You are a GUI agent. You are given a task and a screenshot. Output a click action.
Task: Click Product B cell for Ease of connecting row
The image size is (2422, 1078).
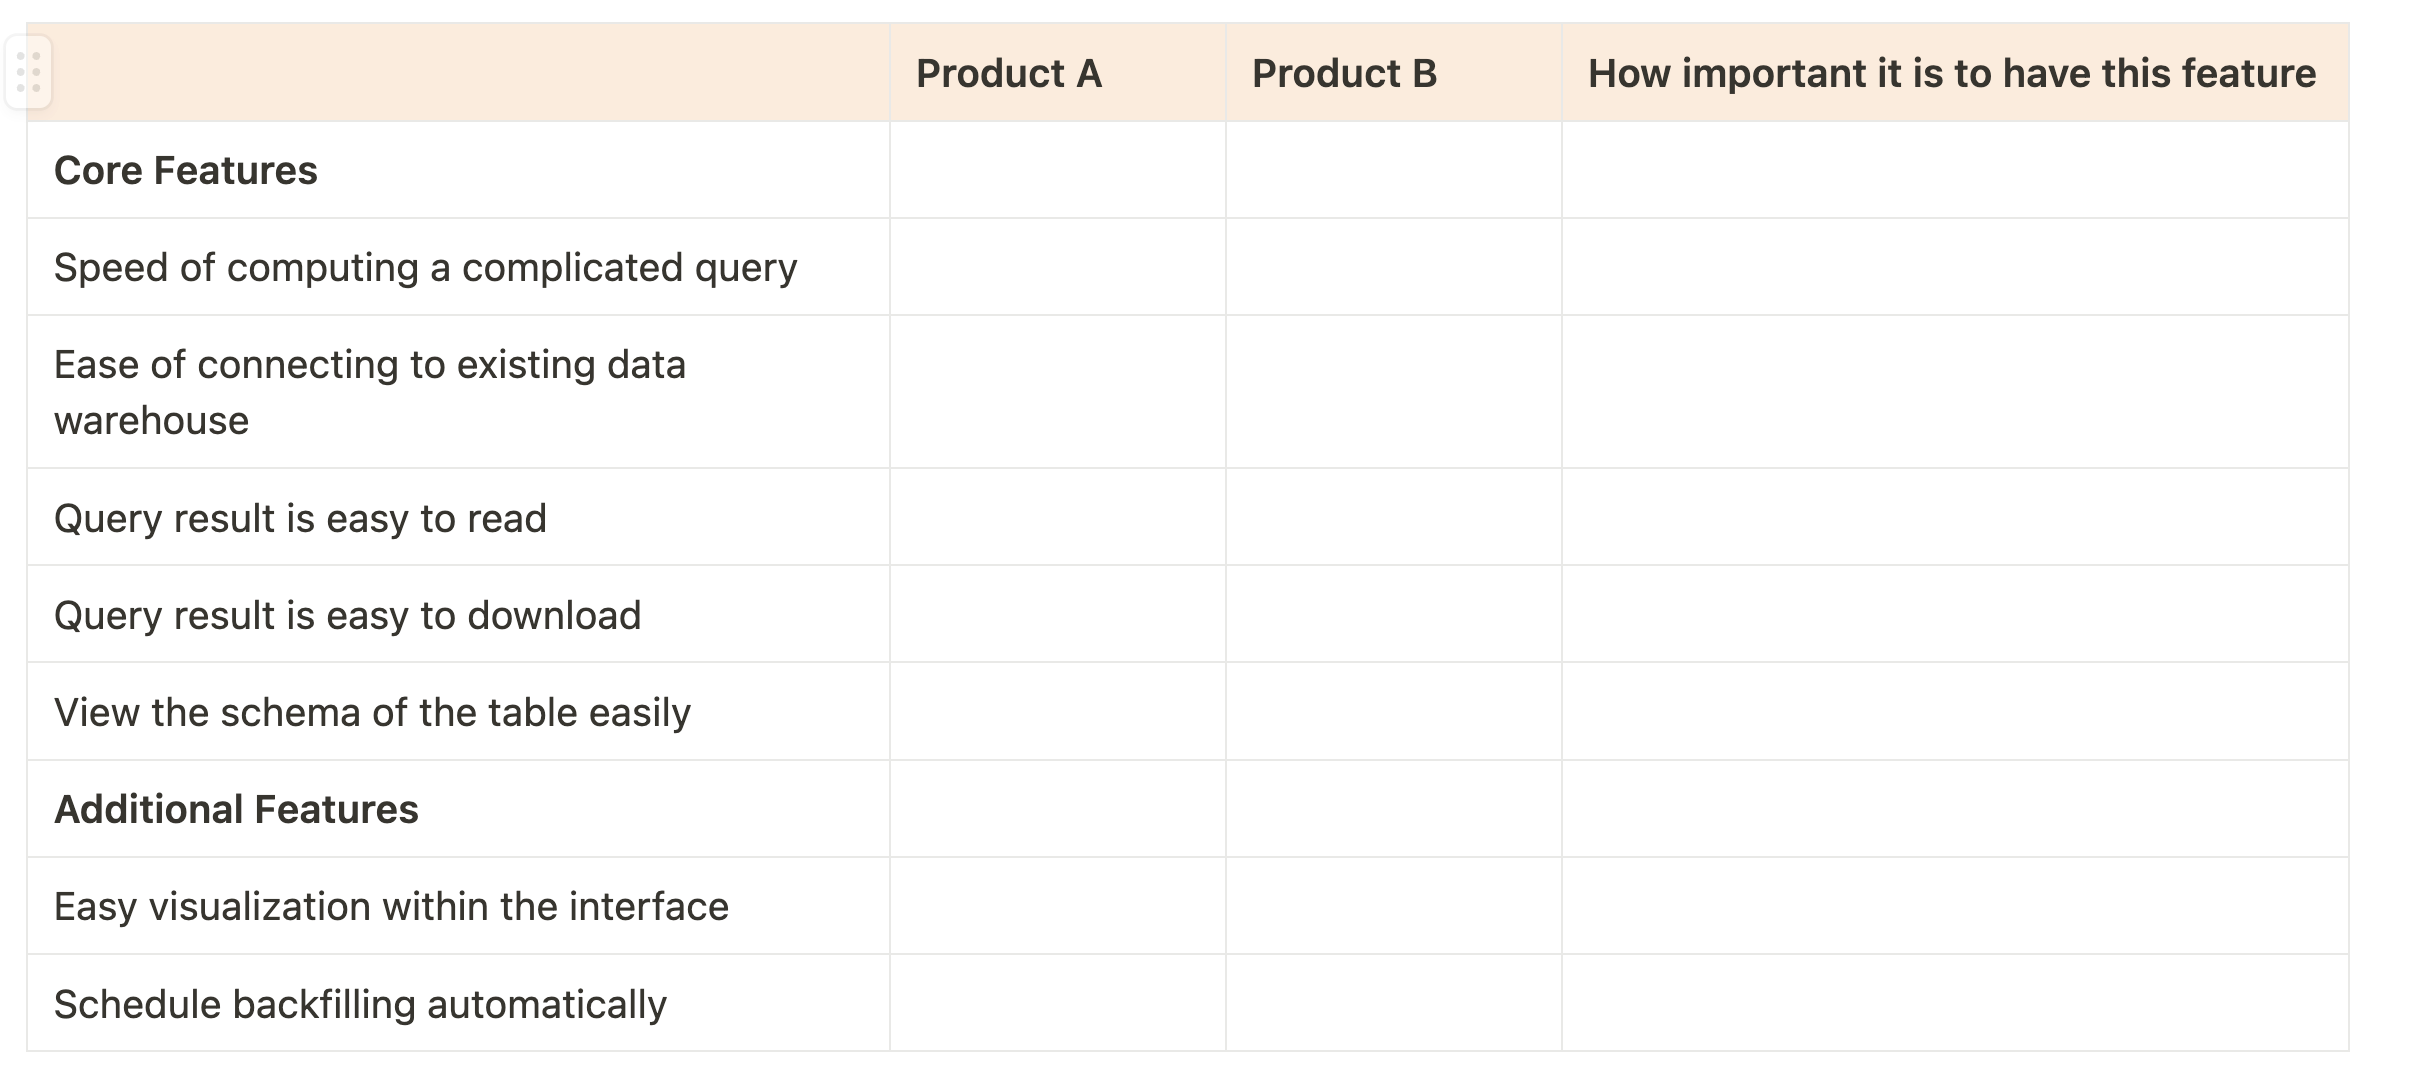point(1393,392)
